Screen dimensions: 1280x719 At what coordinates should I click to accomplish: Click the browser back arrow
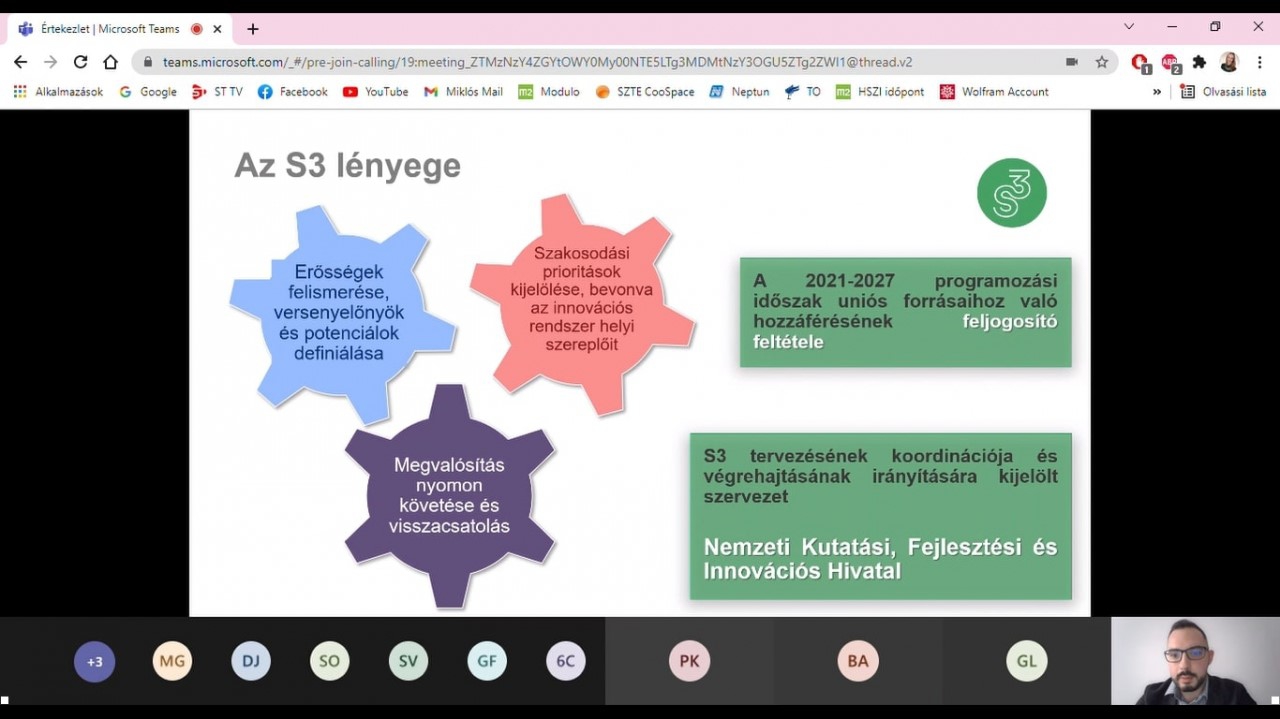click(x=20, y=62)
